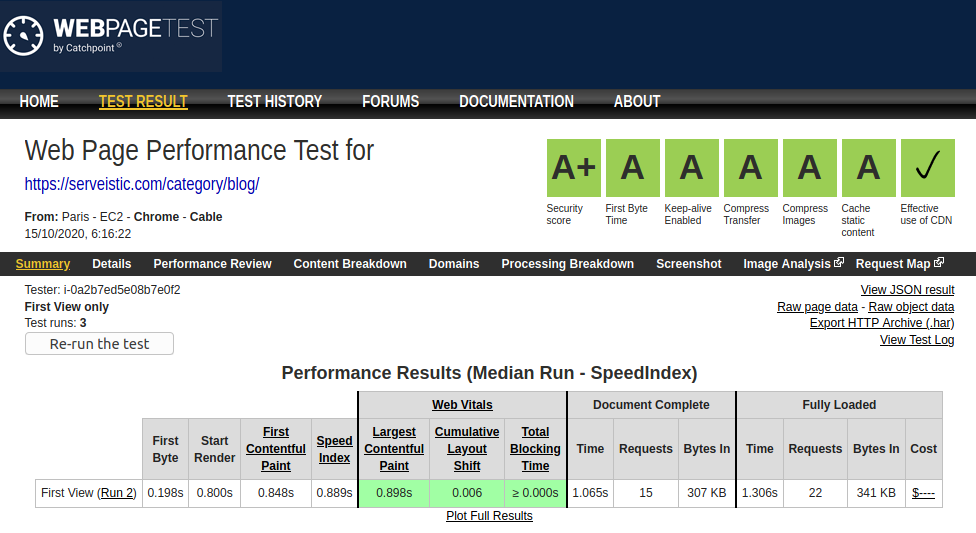Click Cumulative Layout Shift column link
This screenshot has height=533, width=976.
tap(467, 449)
